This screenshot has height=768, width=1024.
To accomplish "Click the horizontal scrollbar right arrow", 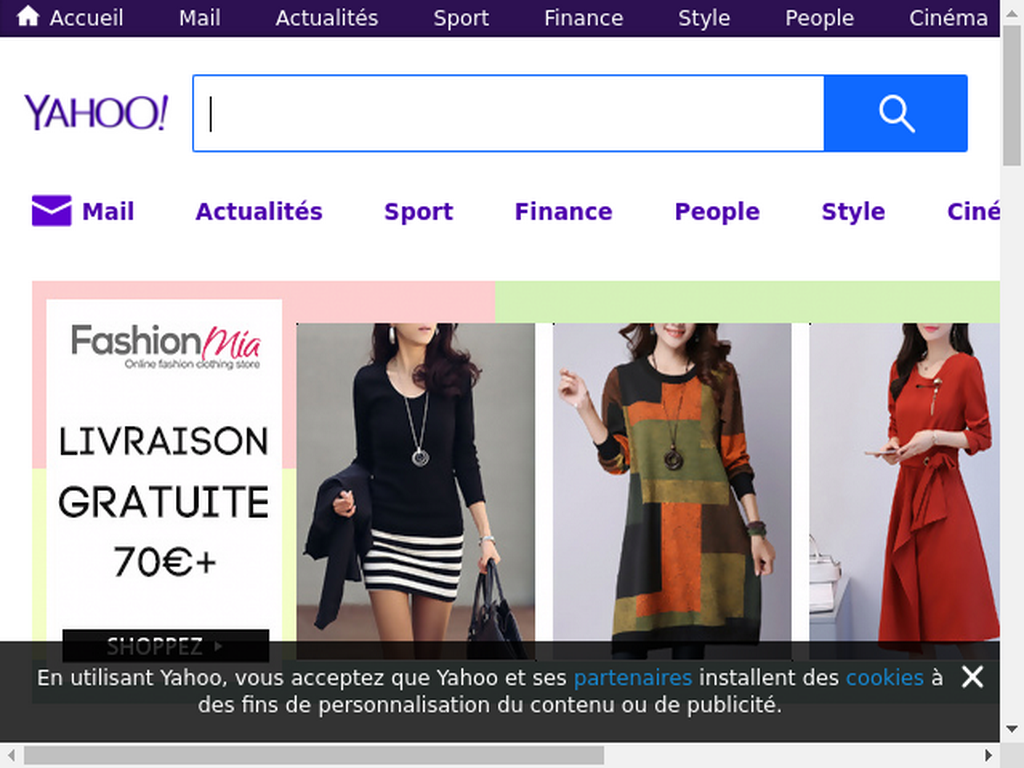I will (989, 755).
